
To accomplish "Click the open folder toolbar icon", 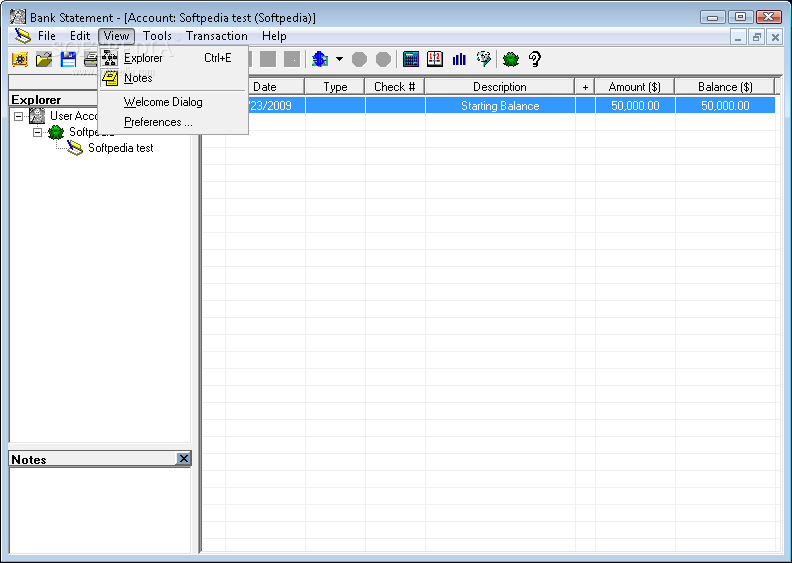I will click(x=44, y=60).
